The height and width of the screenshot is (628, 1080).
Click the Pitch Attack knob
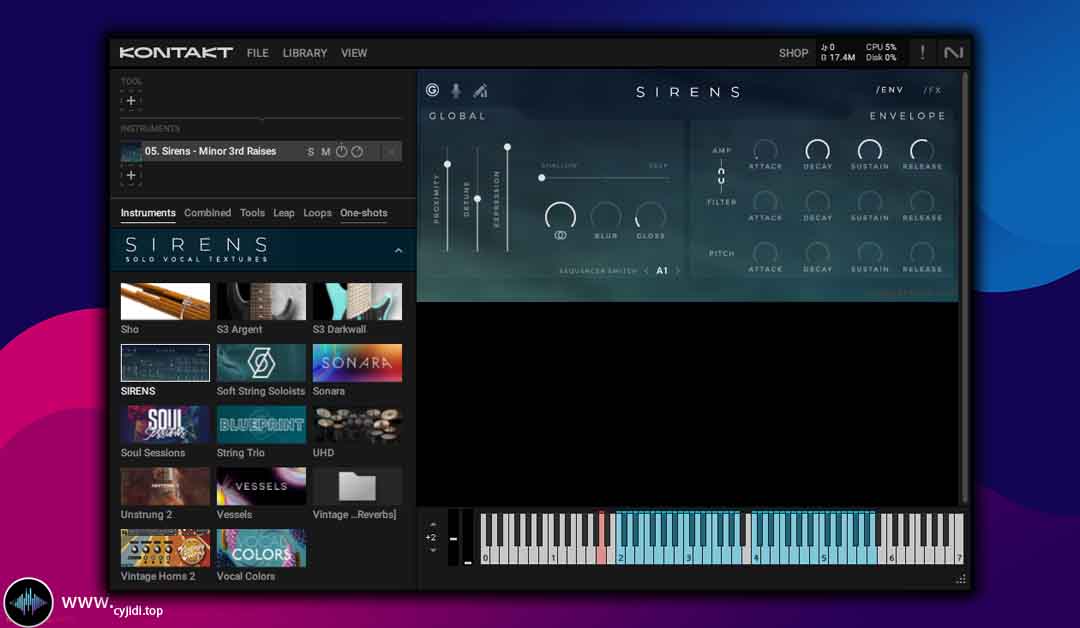pyautogui.click(x=765, y=253)
